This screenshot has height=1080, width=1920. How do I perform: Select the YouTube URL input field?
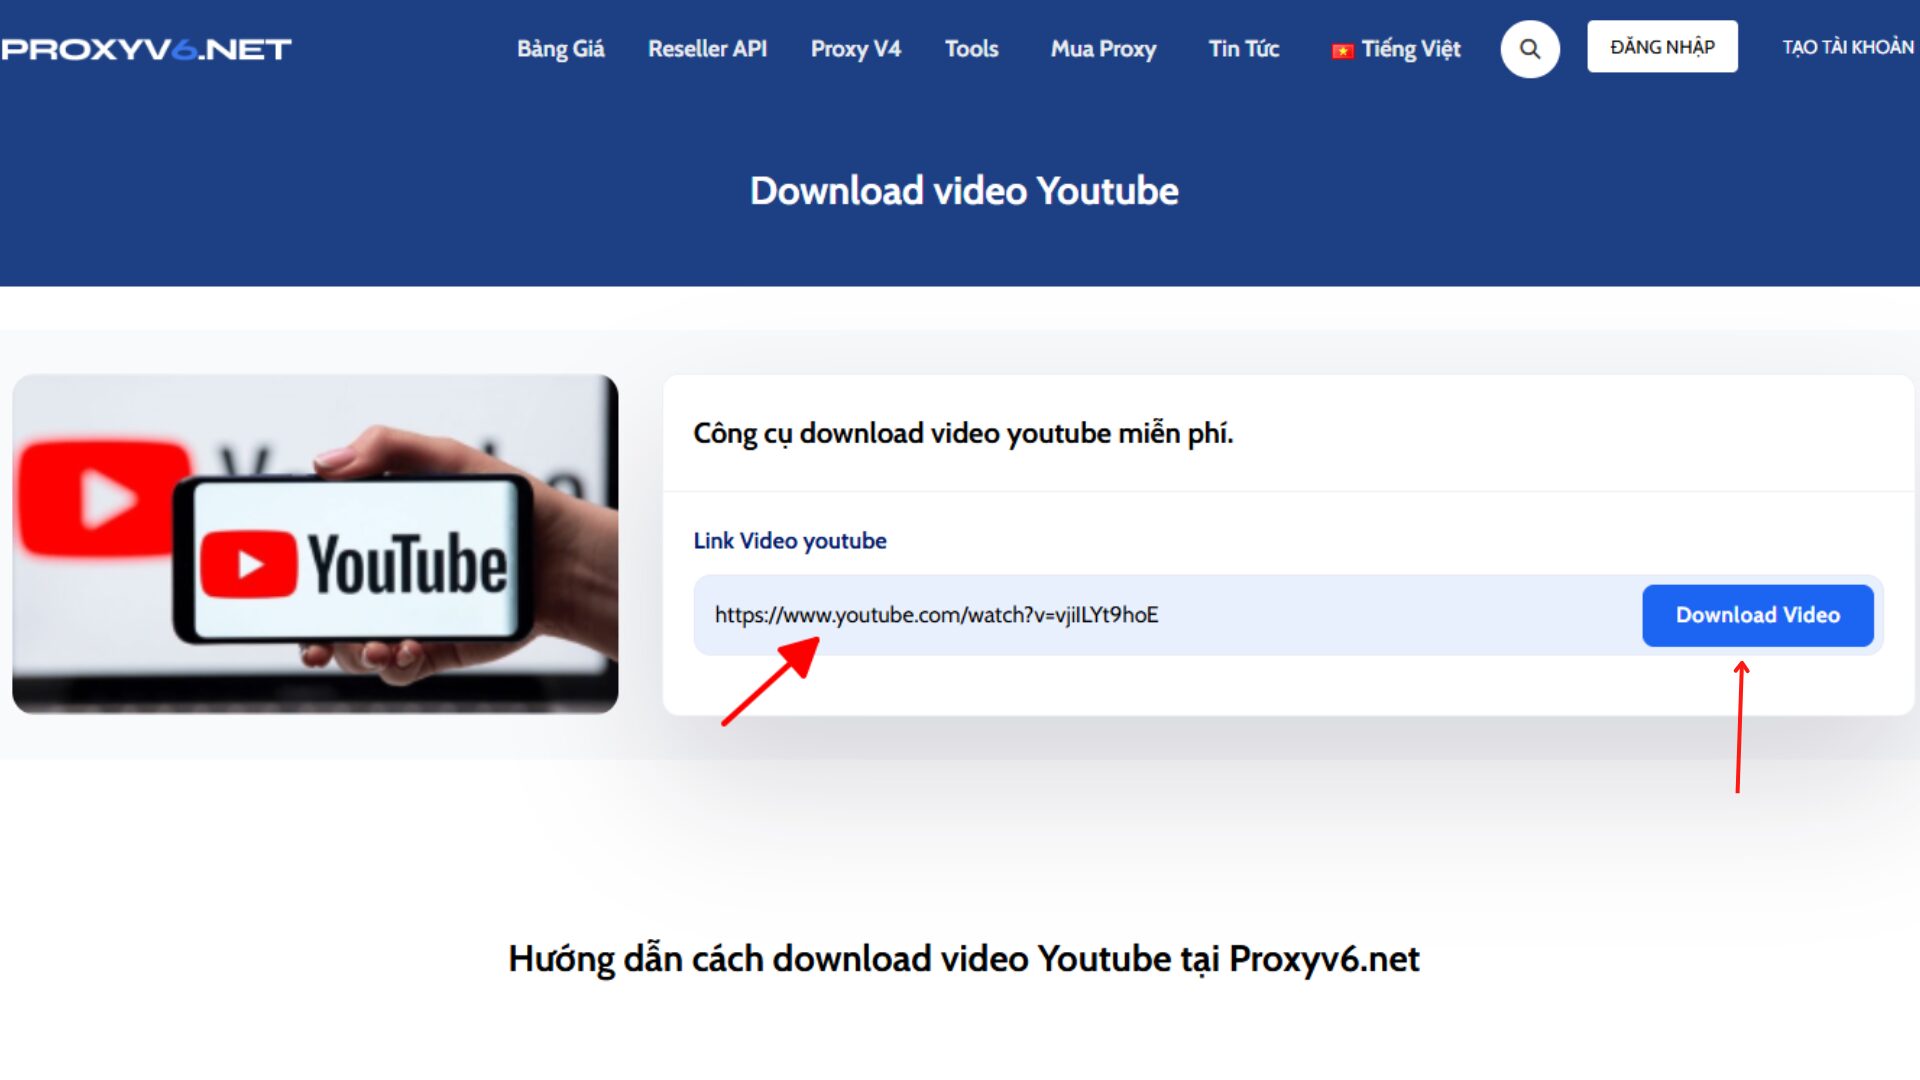point(1166,615)
